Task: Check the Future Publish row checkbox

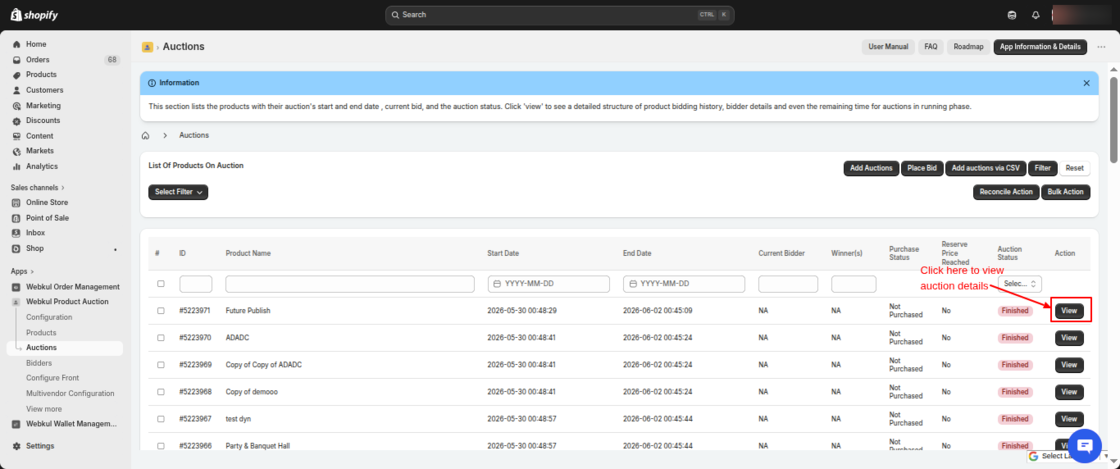Action: point(161,311)
